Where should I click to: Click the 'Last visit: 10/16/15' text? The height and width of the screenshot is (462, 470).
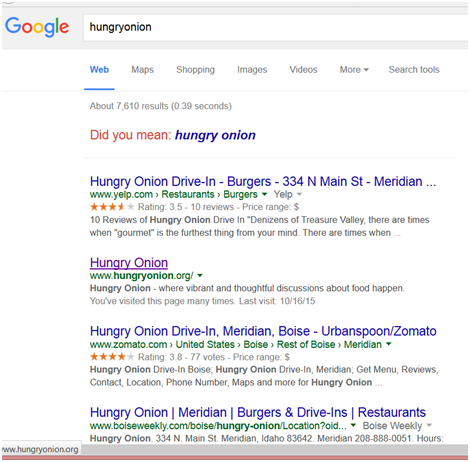point(277,301)
